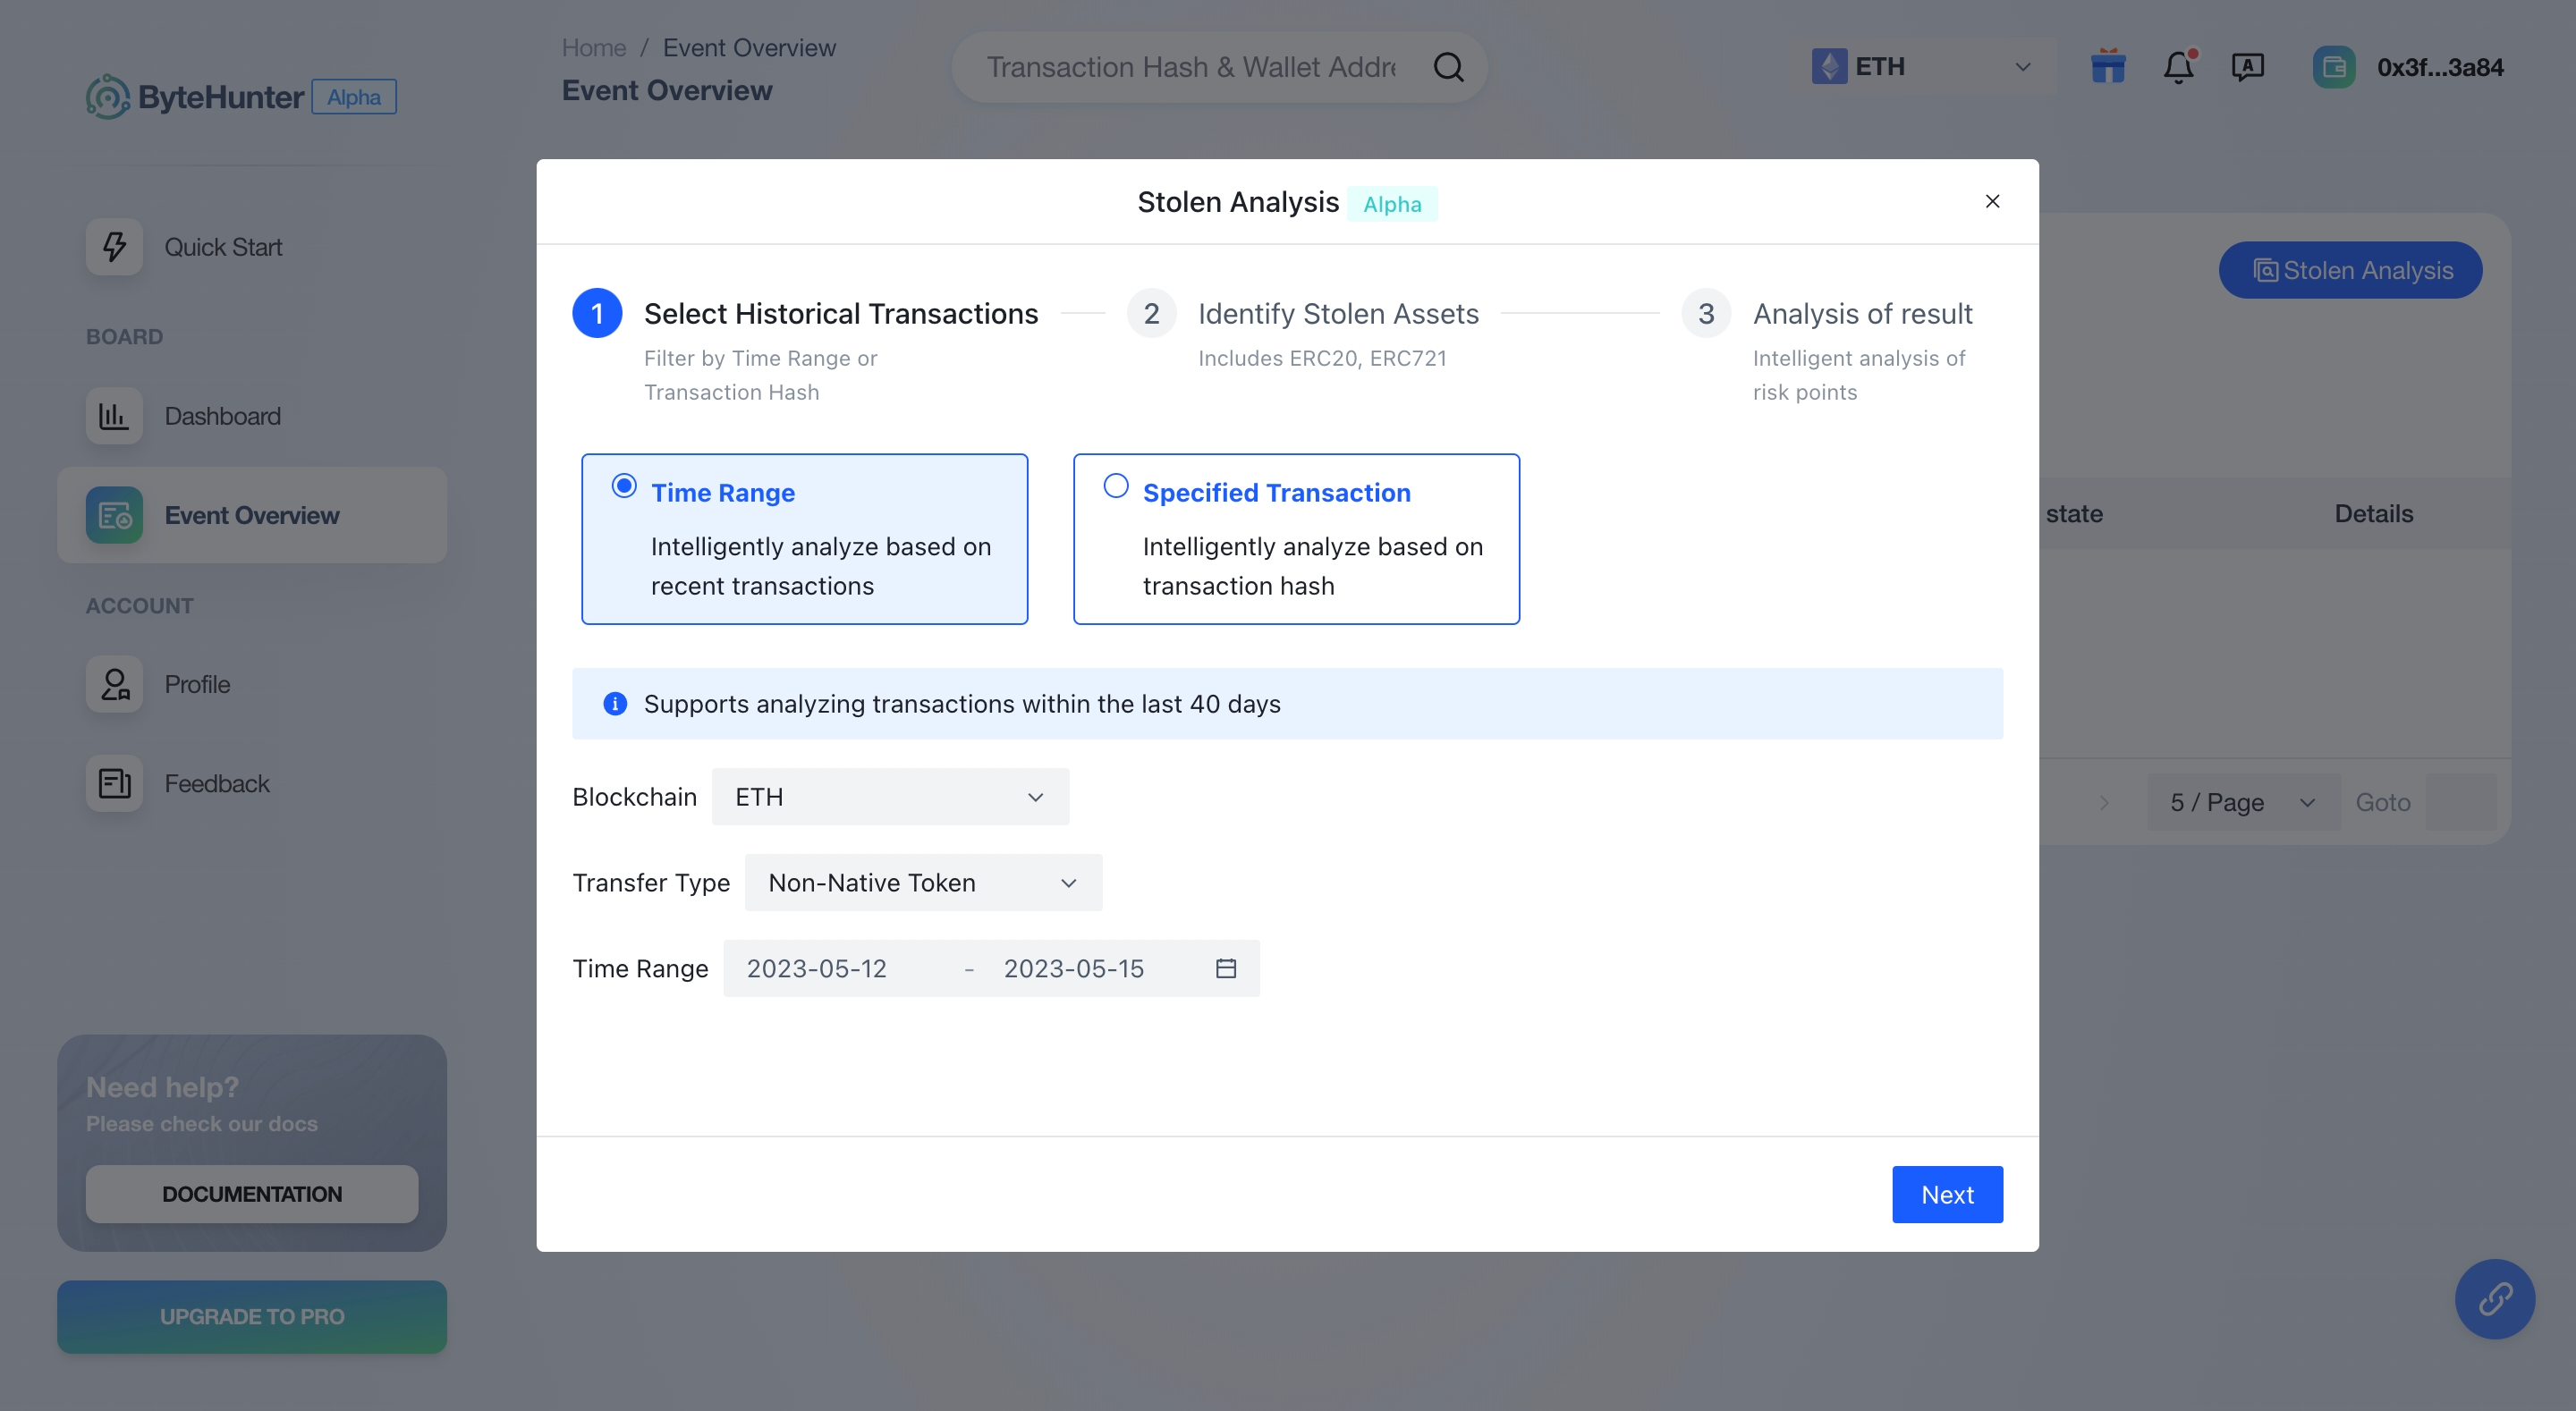Image resolution: width=2576 pixels, height=1411 pixels.
Task: Click the DOCUMENTATION help button
Action: (x=252, y=1194)
